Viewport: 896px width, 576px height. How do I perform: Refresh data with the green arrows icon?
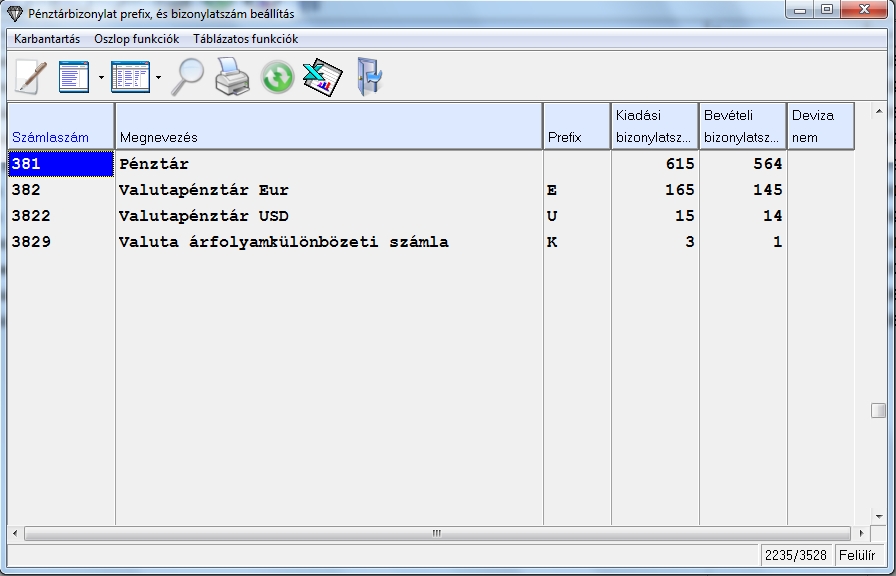point(277,77)
